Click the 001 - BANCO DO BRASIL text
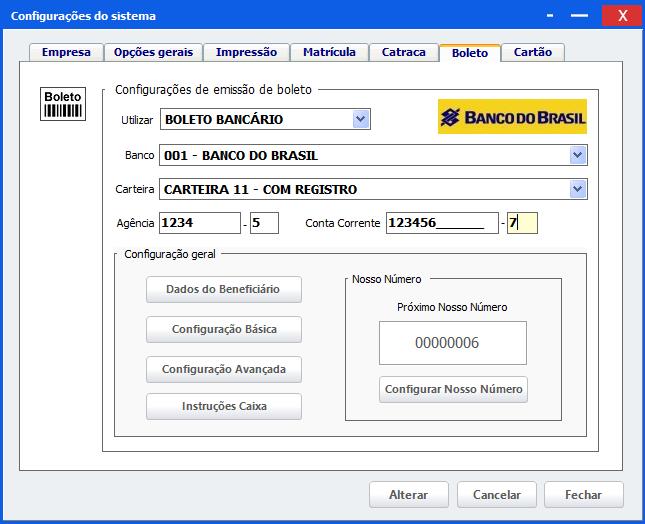The width and height of the screenshot is (645, 524). coord(241,155)
